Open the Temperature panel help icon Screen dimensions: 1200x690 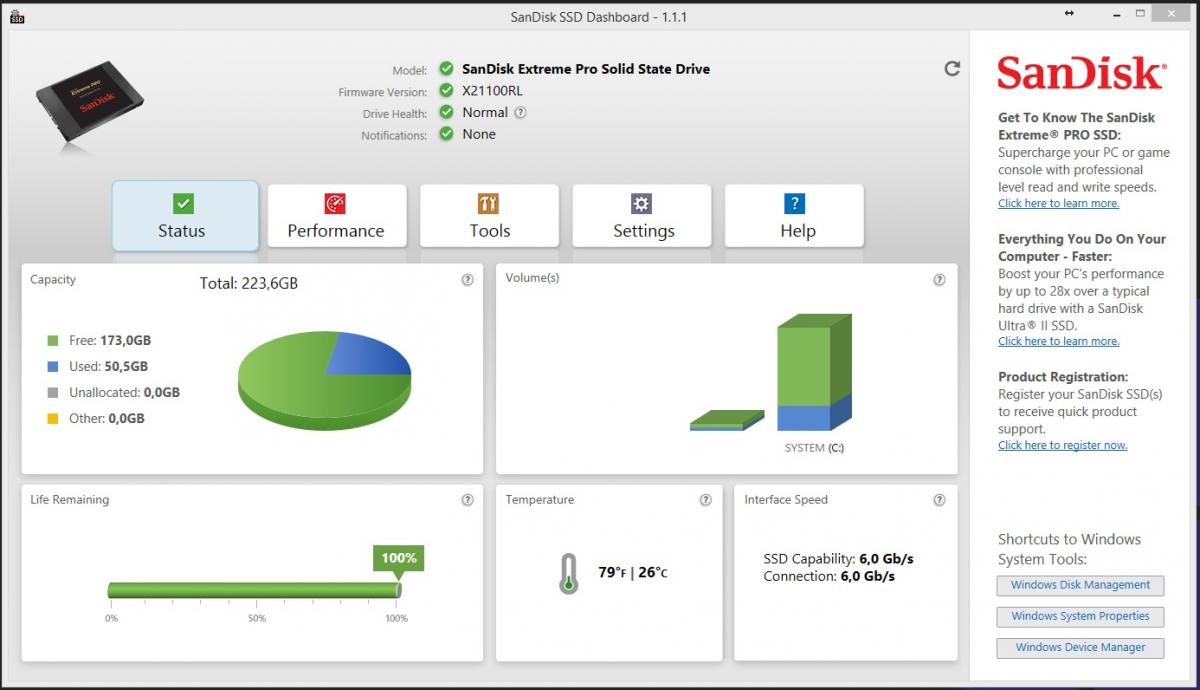click(x=706, y=500)
